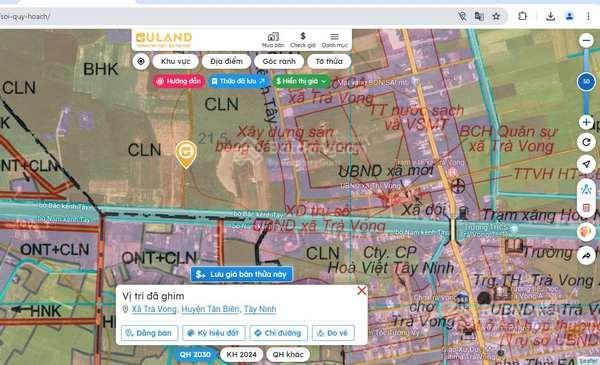
Task: Open the Danh mục hamburger menu
Action: tap(334, 40)
